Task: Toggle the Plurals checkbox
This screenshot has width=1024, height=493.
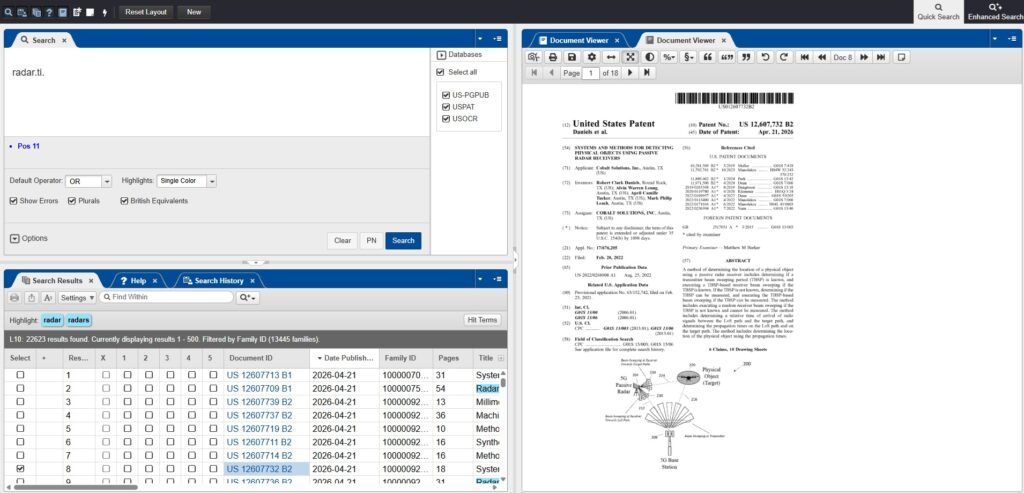Action: [70, 201]
